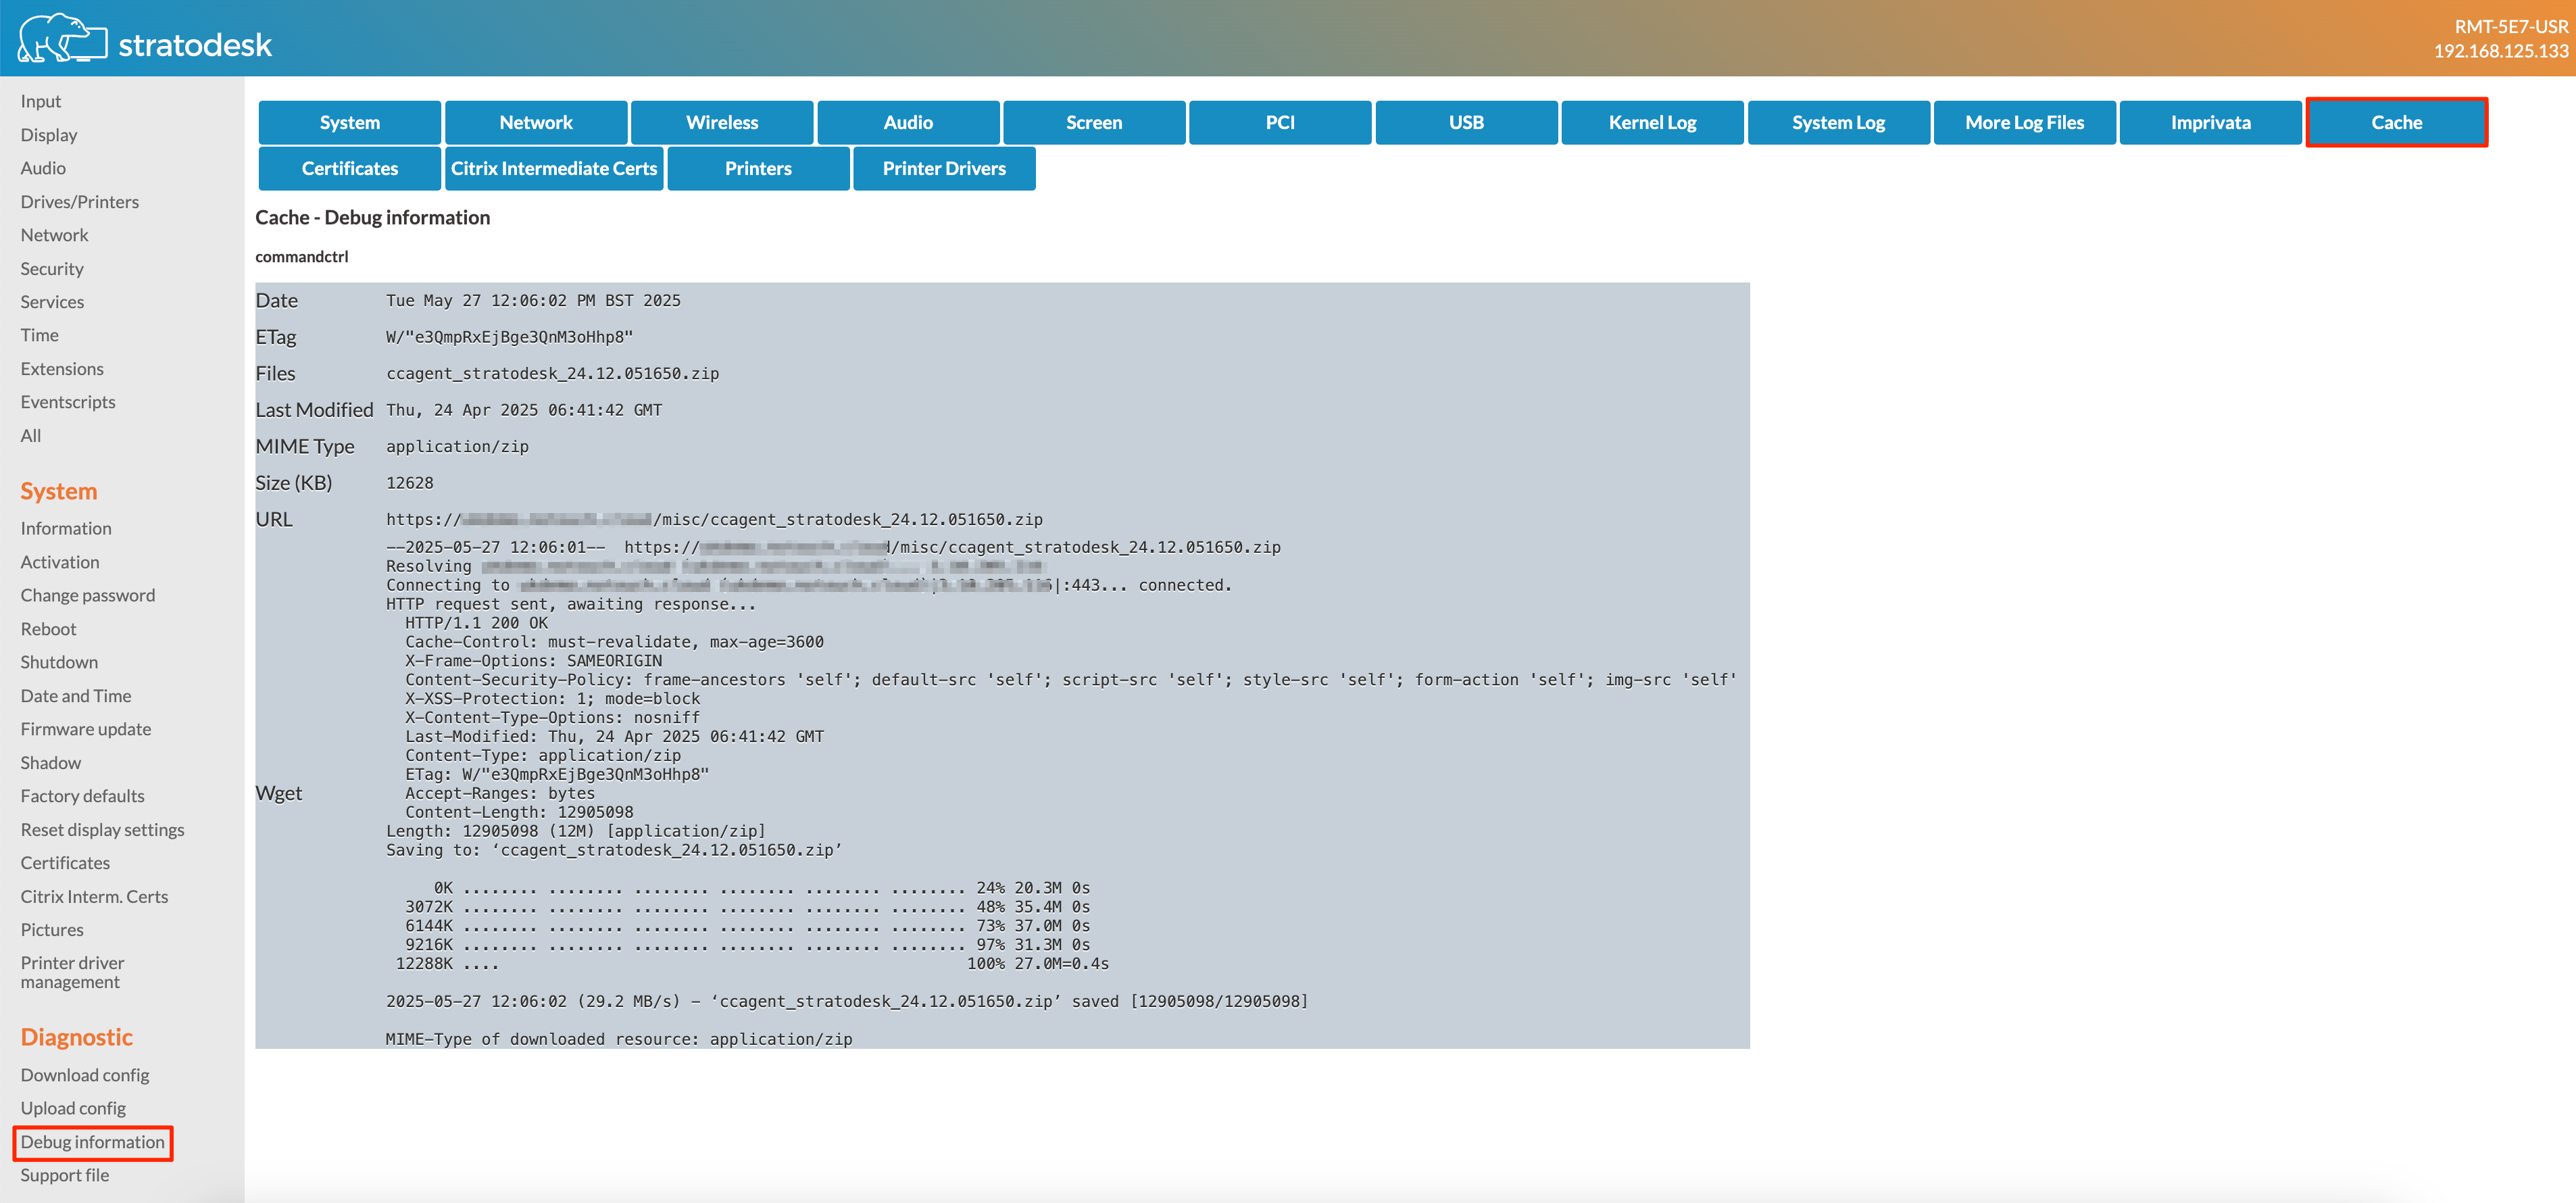Open the Pictures page
The height and width of the screenshot is (1203, 2576).
tap(52, 930)
